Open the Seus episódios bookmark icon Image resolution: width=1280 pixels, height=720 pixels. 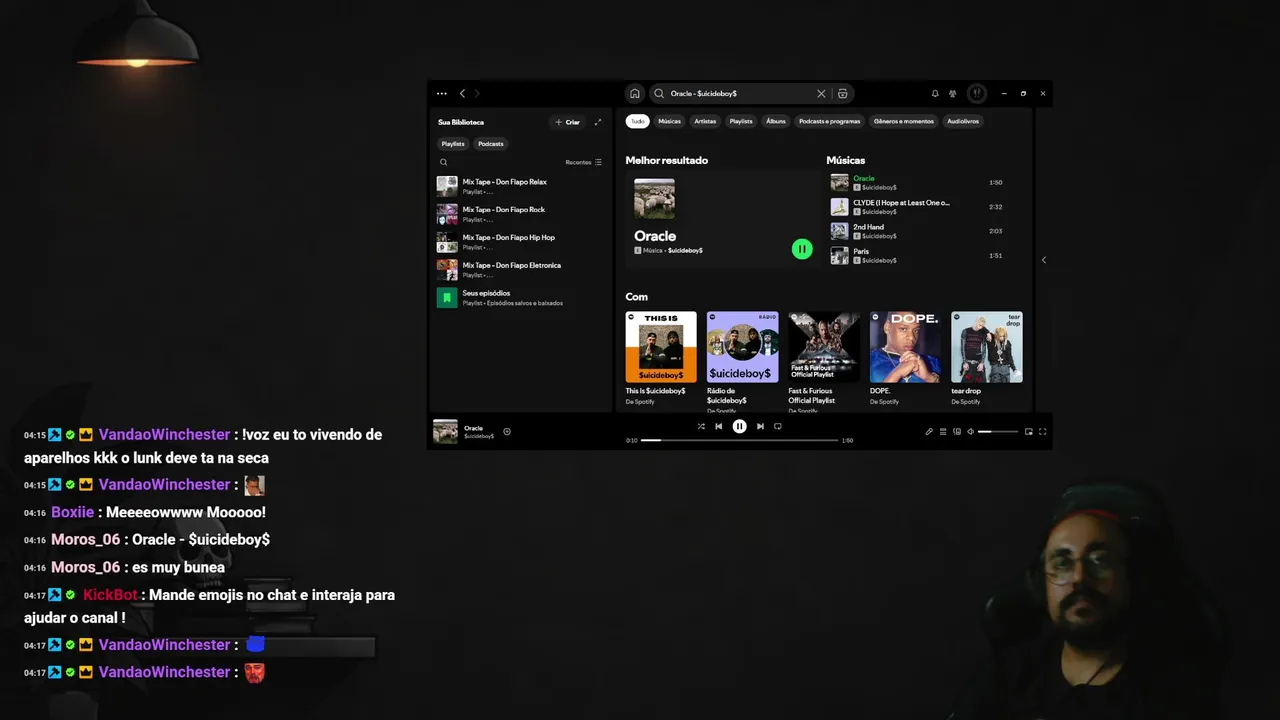[447, 298]
